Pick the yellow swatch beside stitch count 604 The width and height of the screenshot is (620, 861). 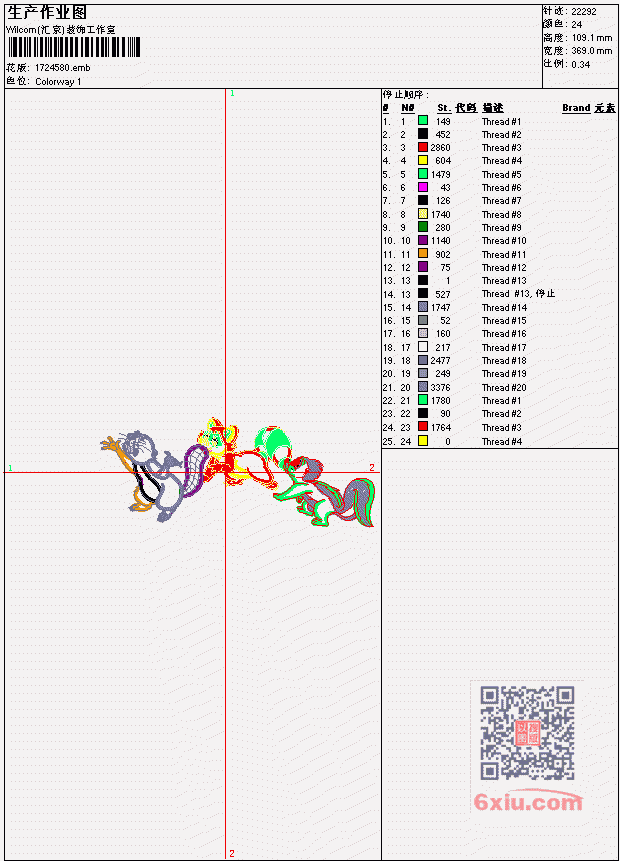tap(423, 160)
